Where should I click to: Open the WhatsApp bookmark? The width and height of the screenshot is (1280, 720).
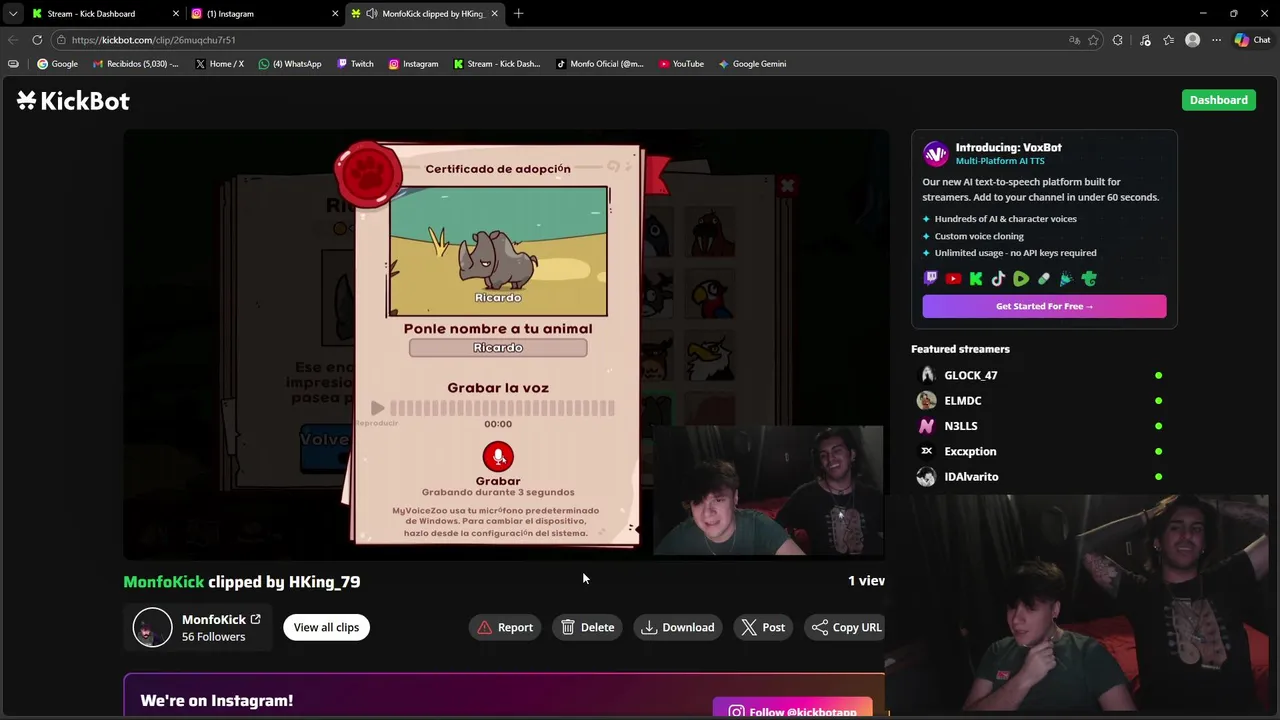click(290, 64)
